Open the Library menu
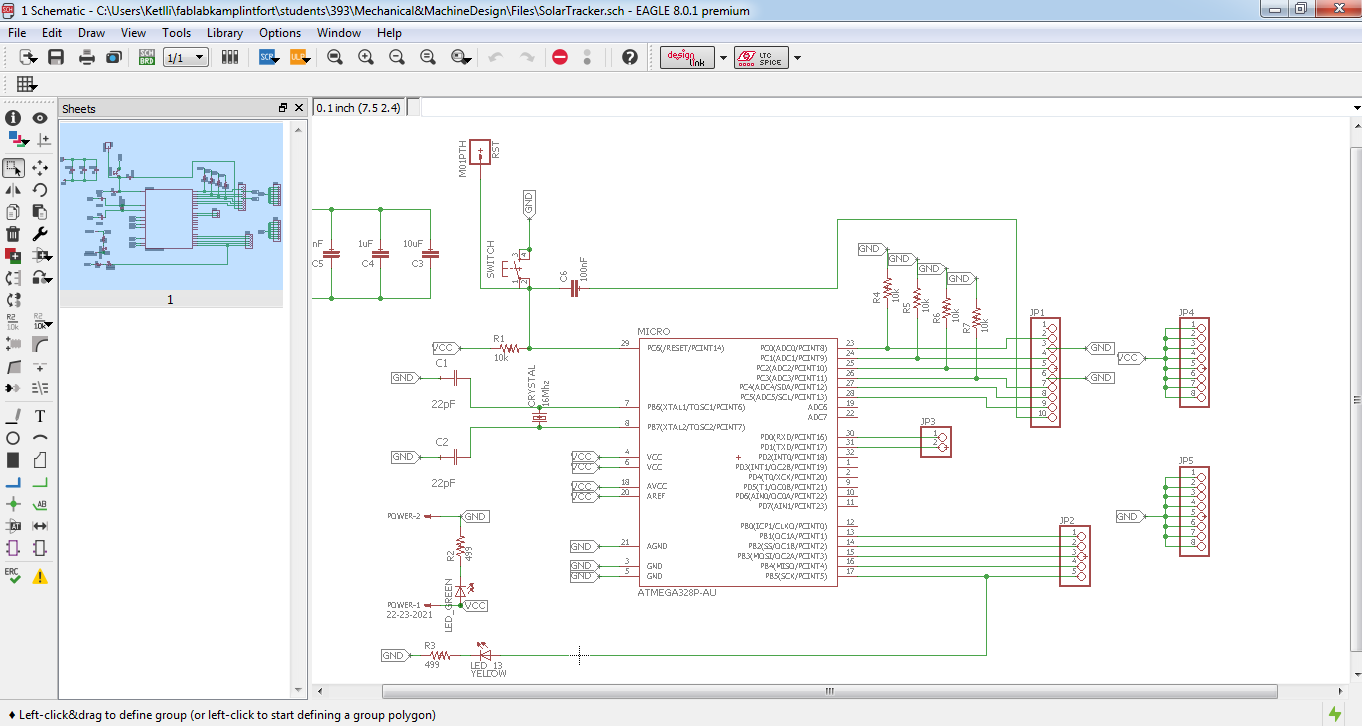1362x726 pixels. click(225, 33)
